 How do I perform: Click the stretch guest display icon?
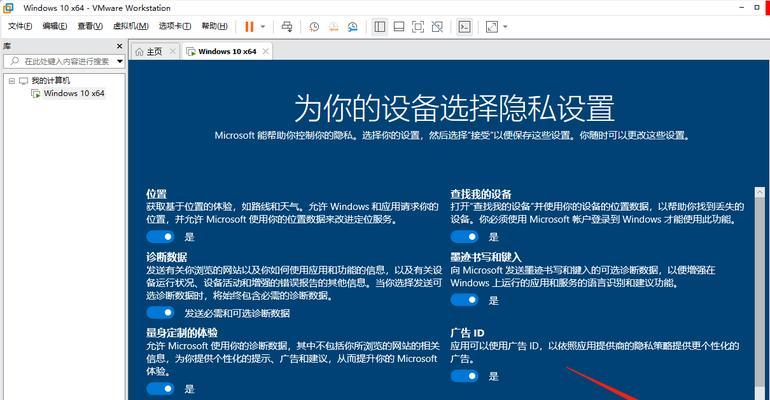click(492, 27)
